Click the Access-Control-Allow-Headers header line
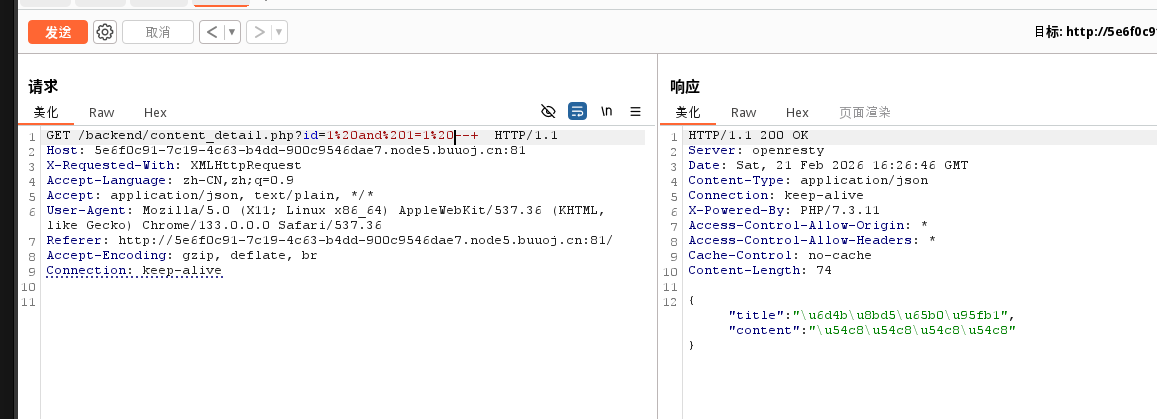This screenshot has height=419, width=1157. pyautogui.click(x=812, y=240)
